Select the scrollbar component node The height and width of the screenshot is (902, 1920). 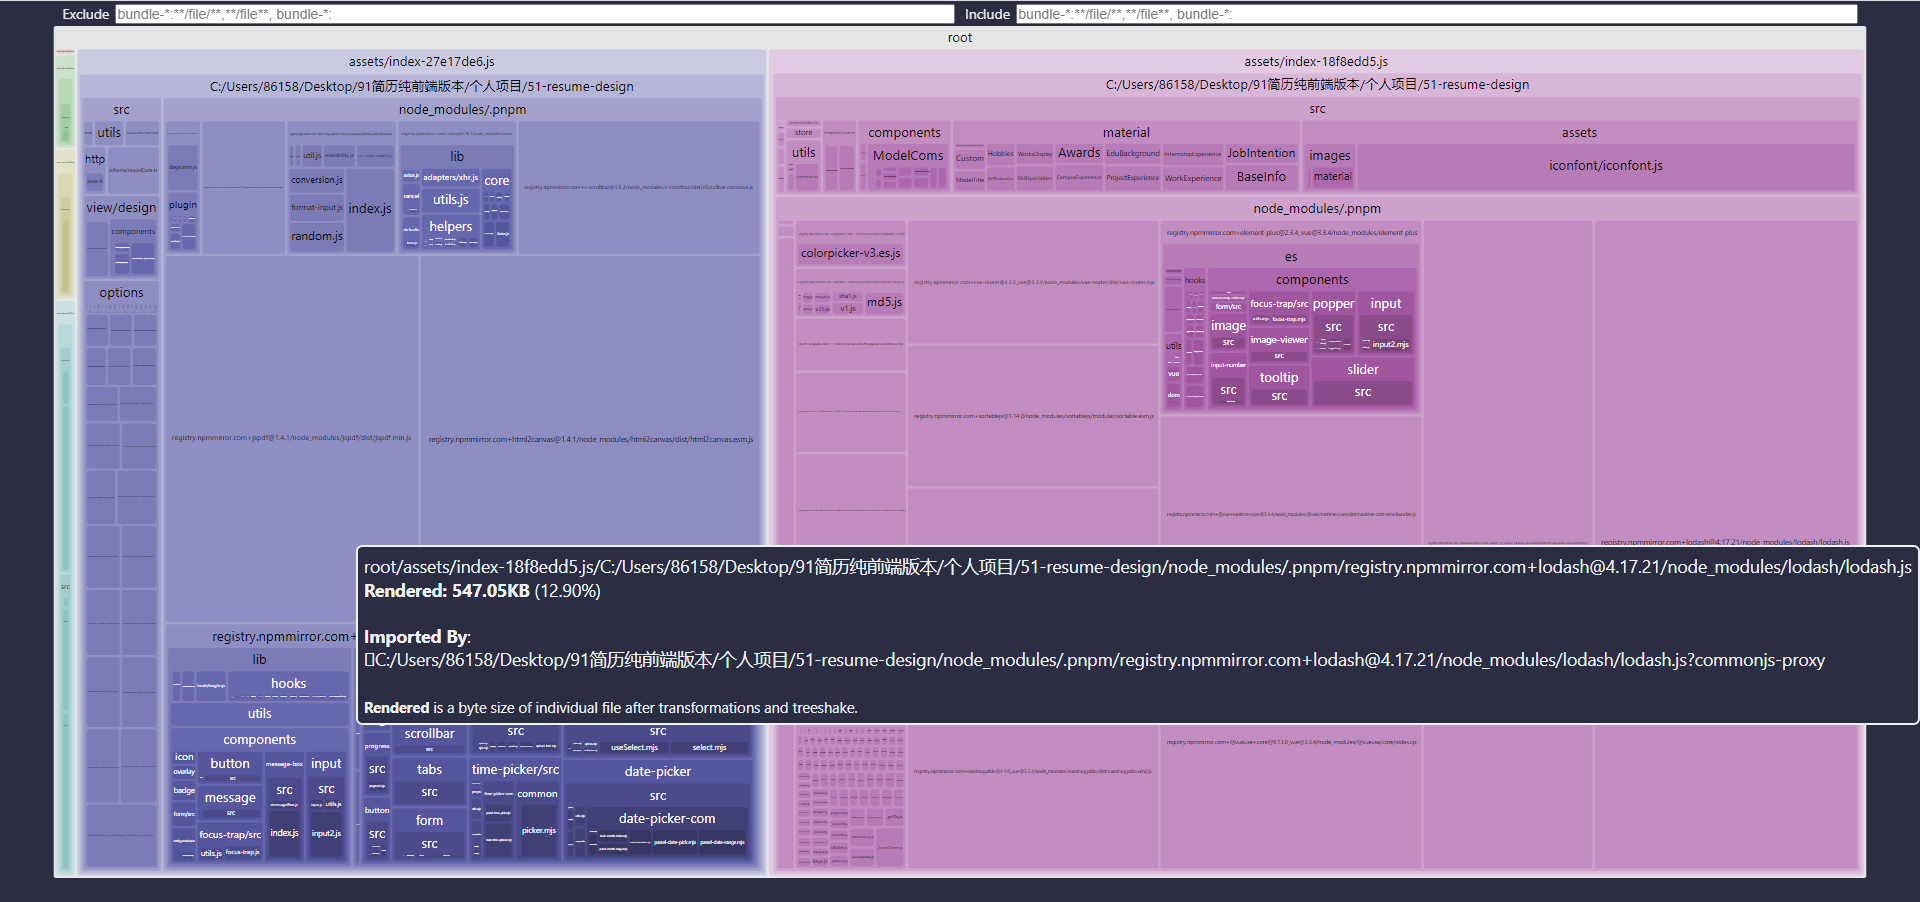point(429,734)
